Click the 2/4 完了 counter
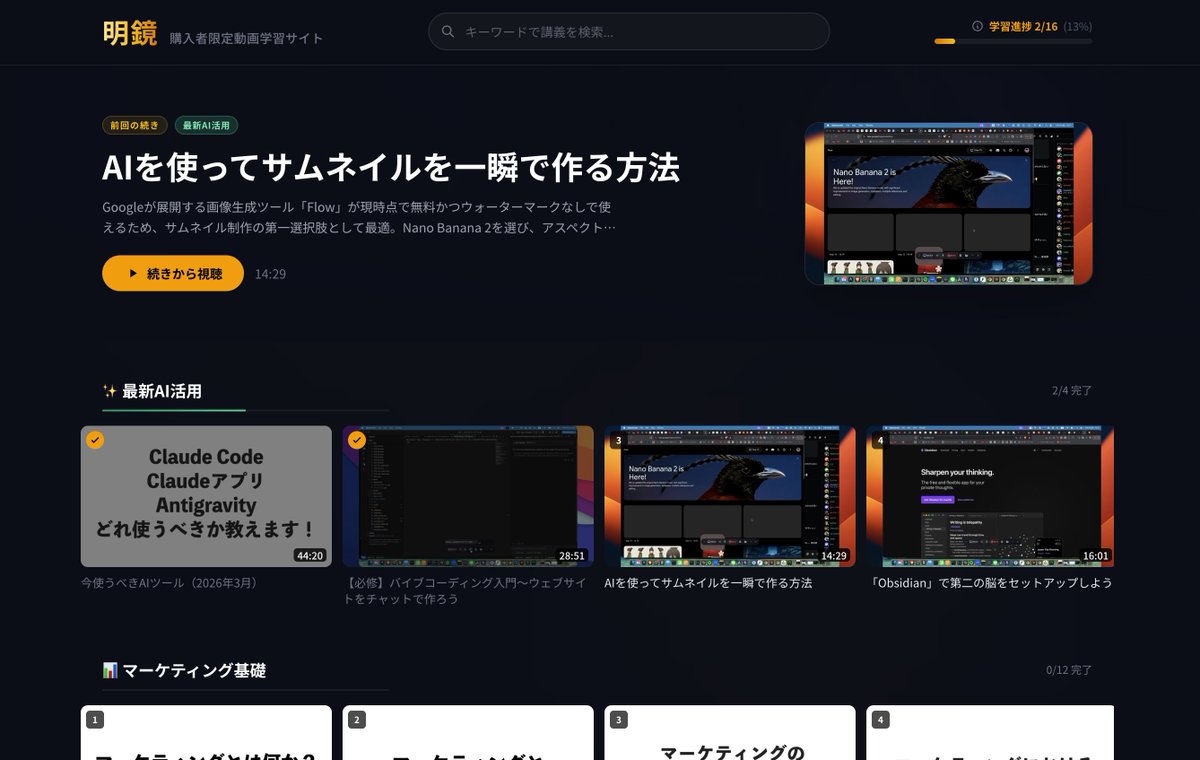1200x760 pixels. [1071, 391]
